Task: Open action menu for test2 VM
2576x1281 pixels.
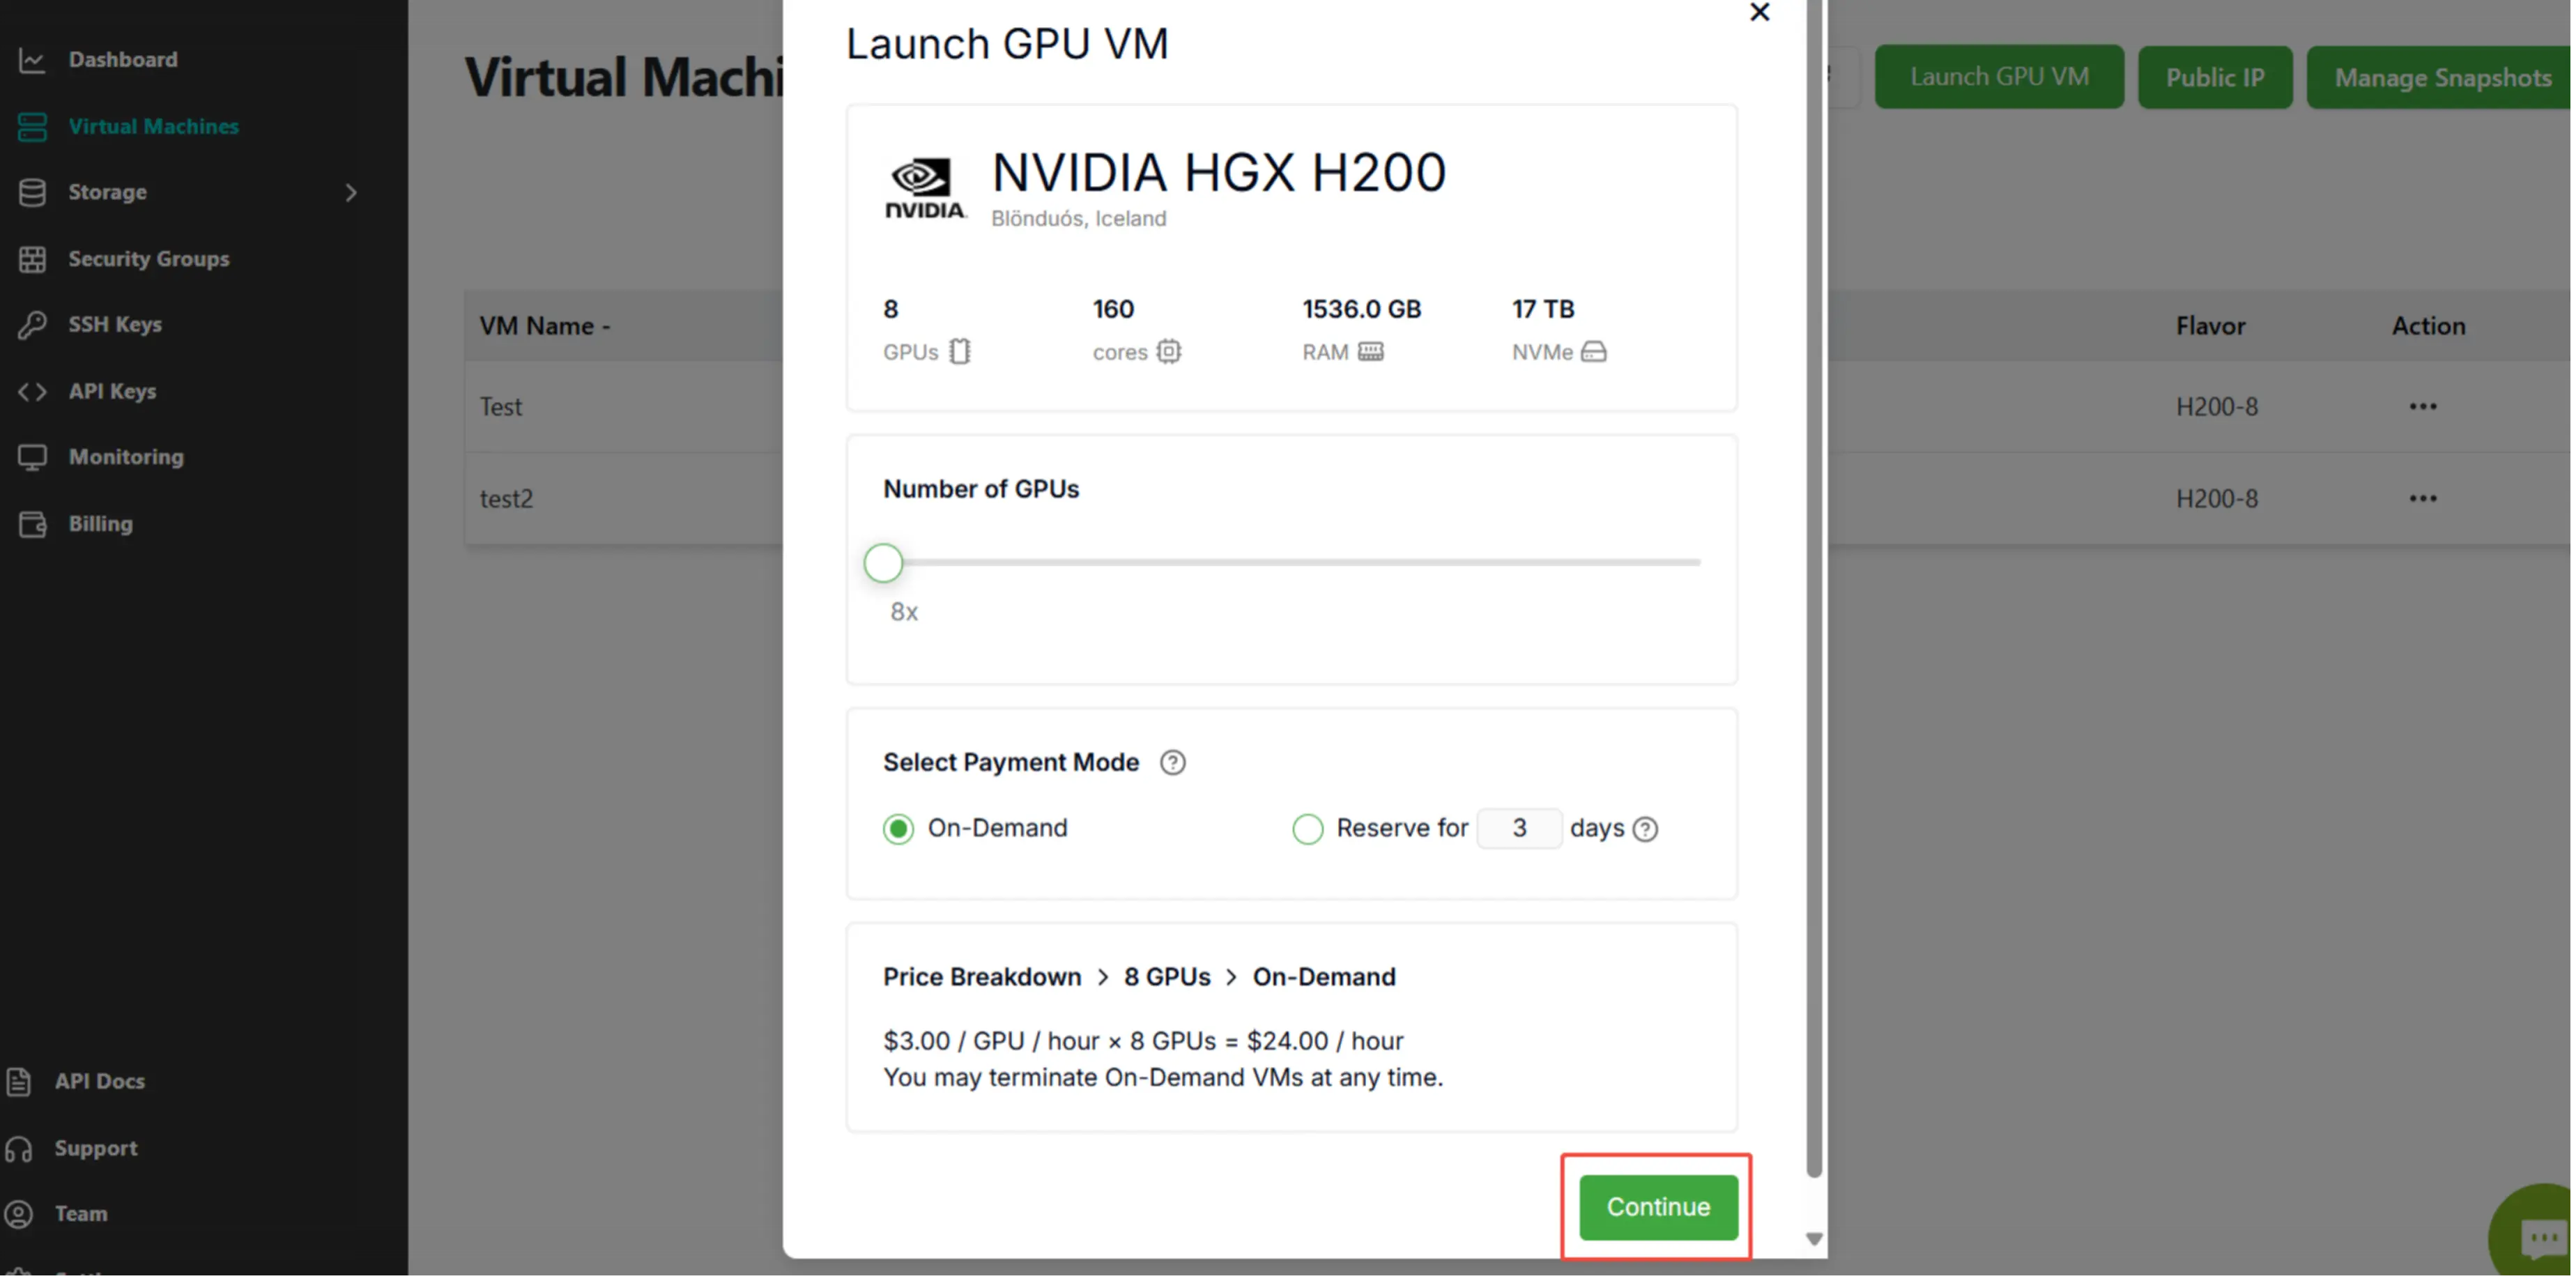Action: click(x=2422, y=499)
